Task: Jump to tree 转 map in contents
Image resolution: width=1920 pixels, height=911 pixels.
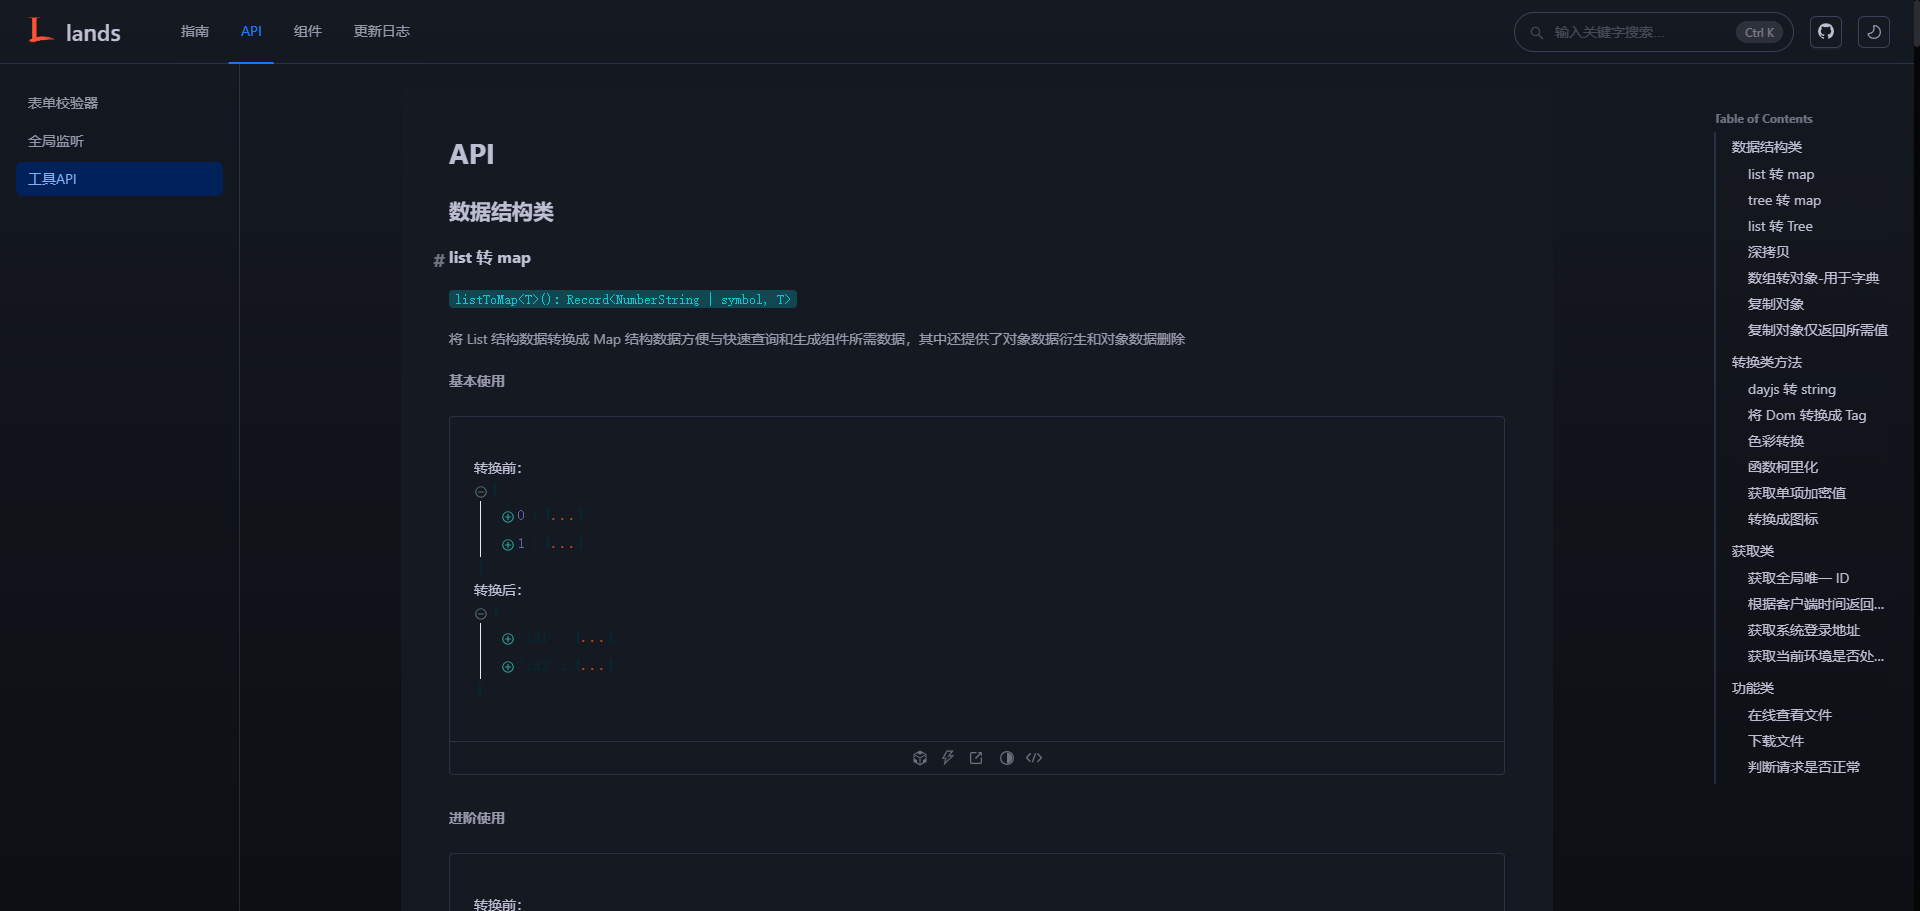Action: click(1784, 200)
